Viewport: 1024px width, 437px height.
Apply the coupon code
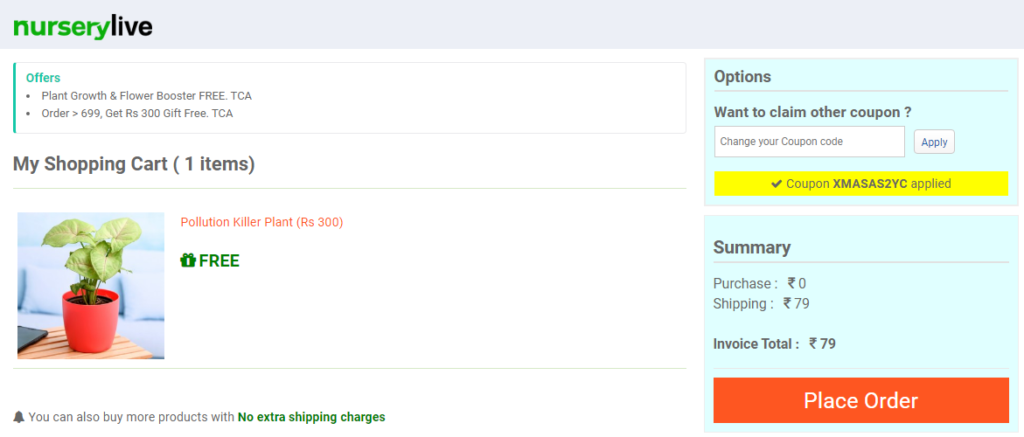tap(934, 142)
